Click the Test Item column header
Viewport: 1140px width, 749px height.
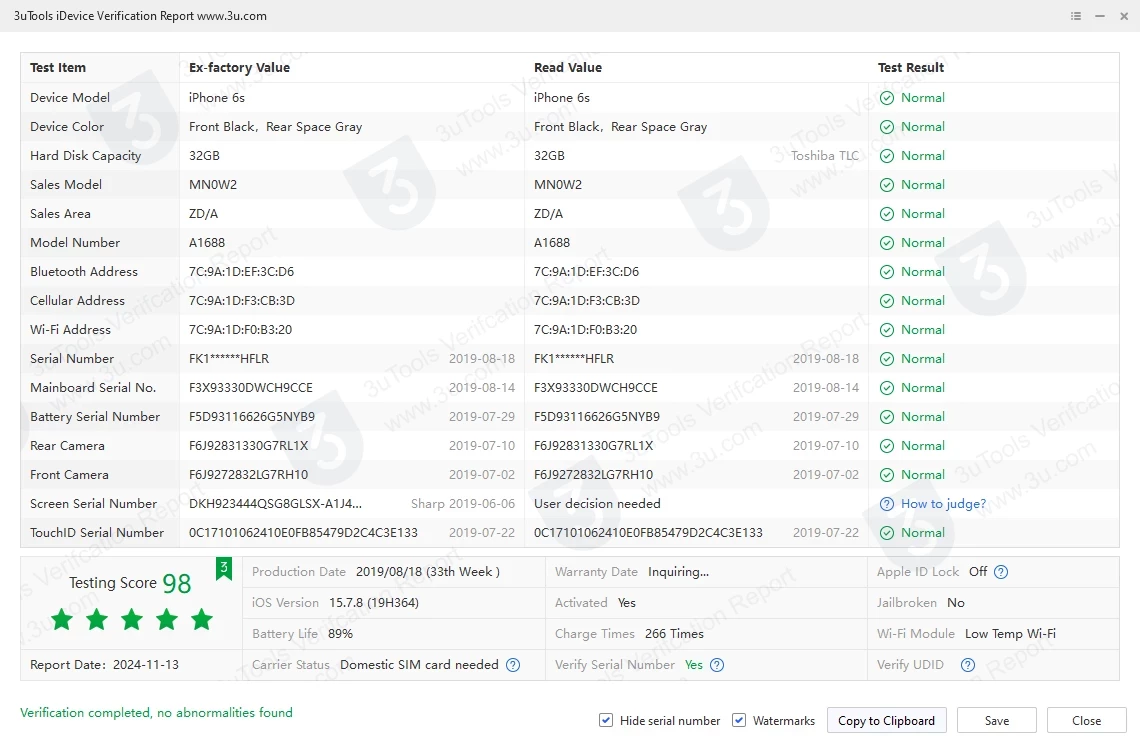[58, 68]
